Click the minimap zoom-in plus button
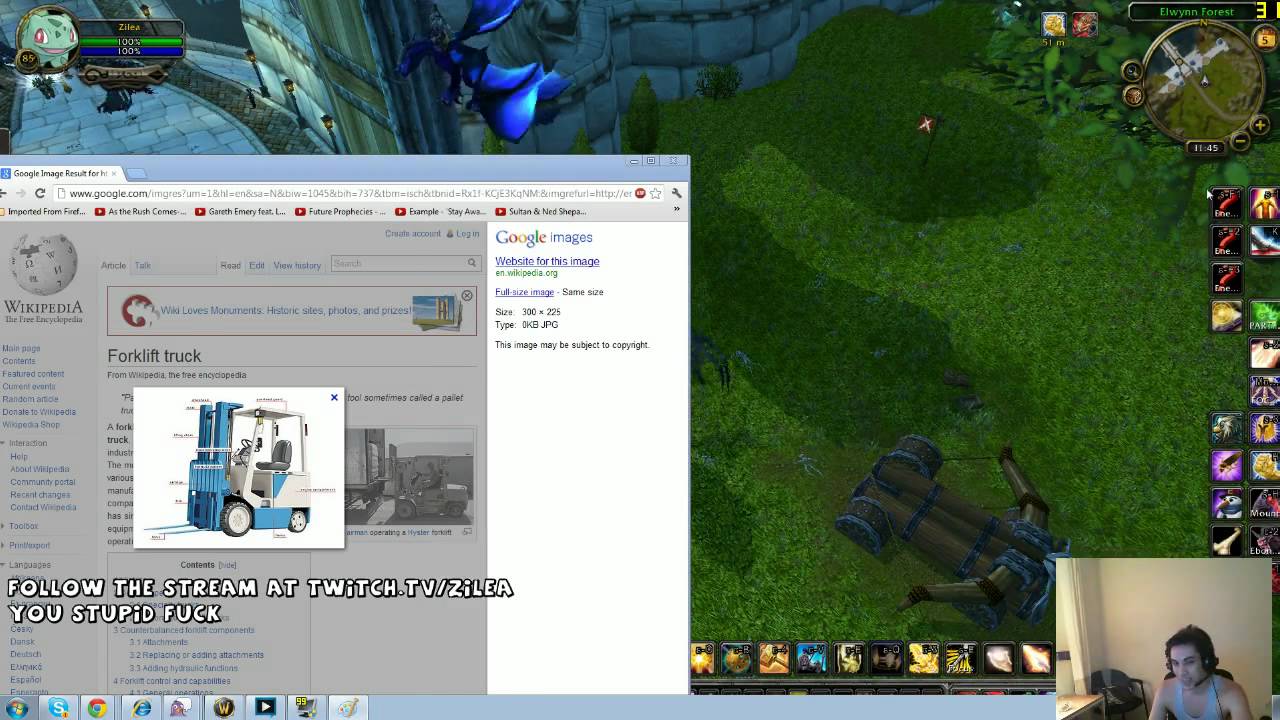The width and height of the screenshot is (1280, 720). tap(1262, 125)
